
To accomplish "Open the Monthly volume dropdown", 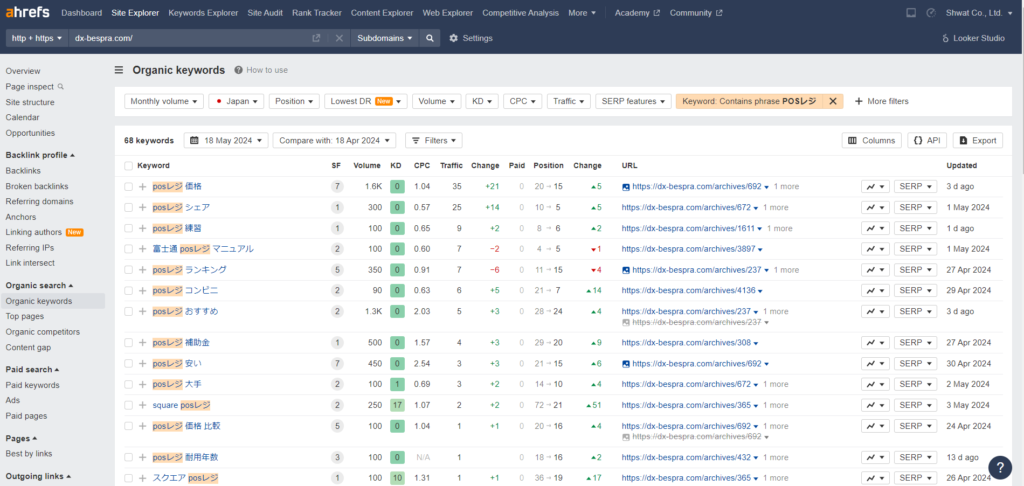I will click(164, 101).
